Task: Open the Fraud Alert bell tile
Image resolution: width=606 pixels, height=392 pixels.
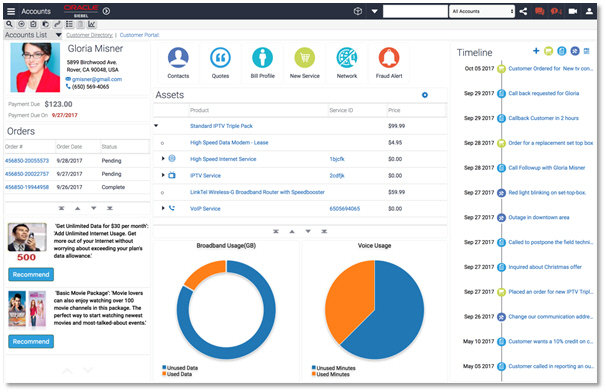Action: point(389,63)
